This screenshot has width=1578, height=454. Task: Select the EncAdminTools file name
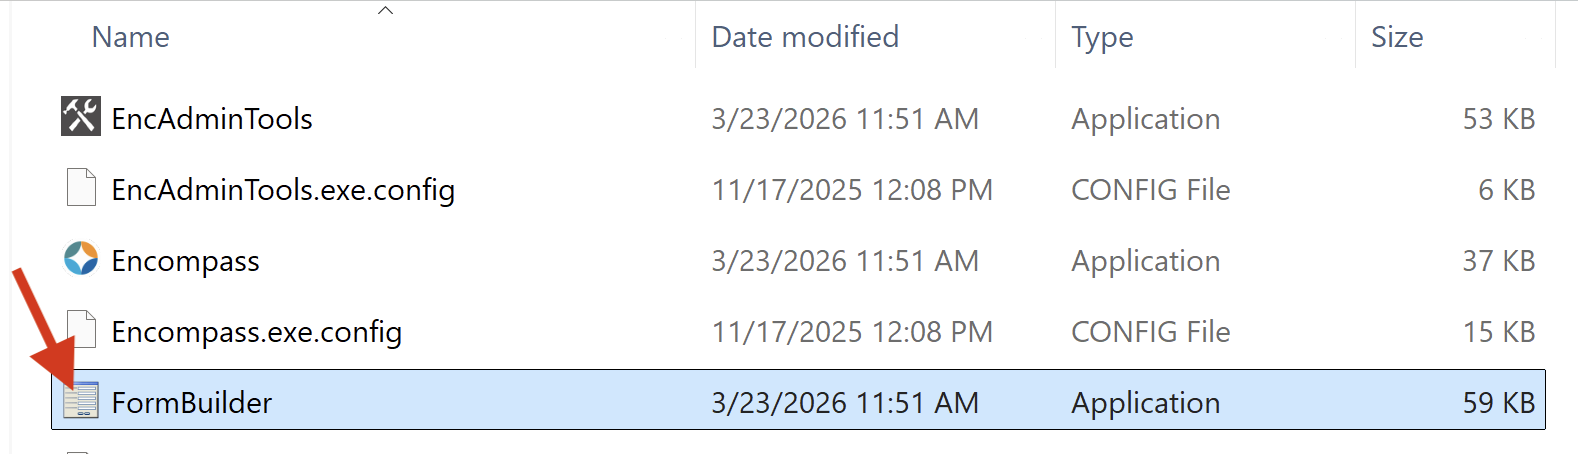(212, 119)
